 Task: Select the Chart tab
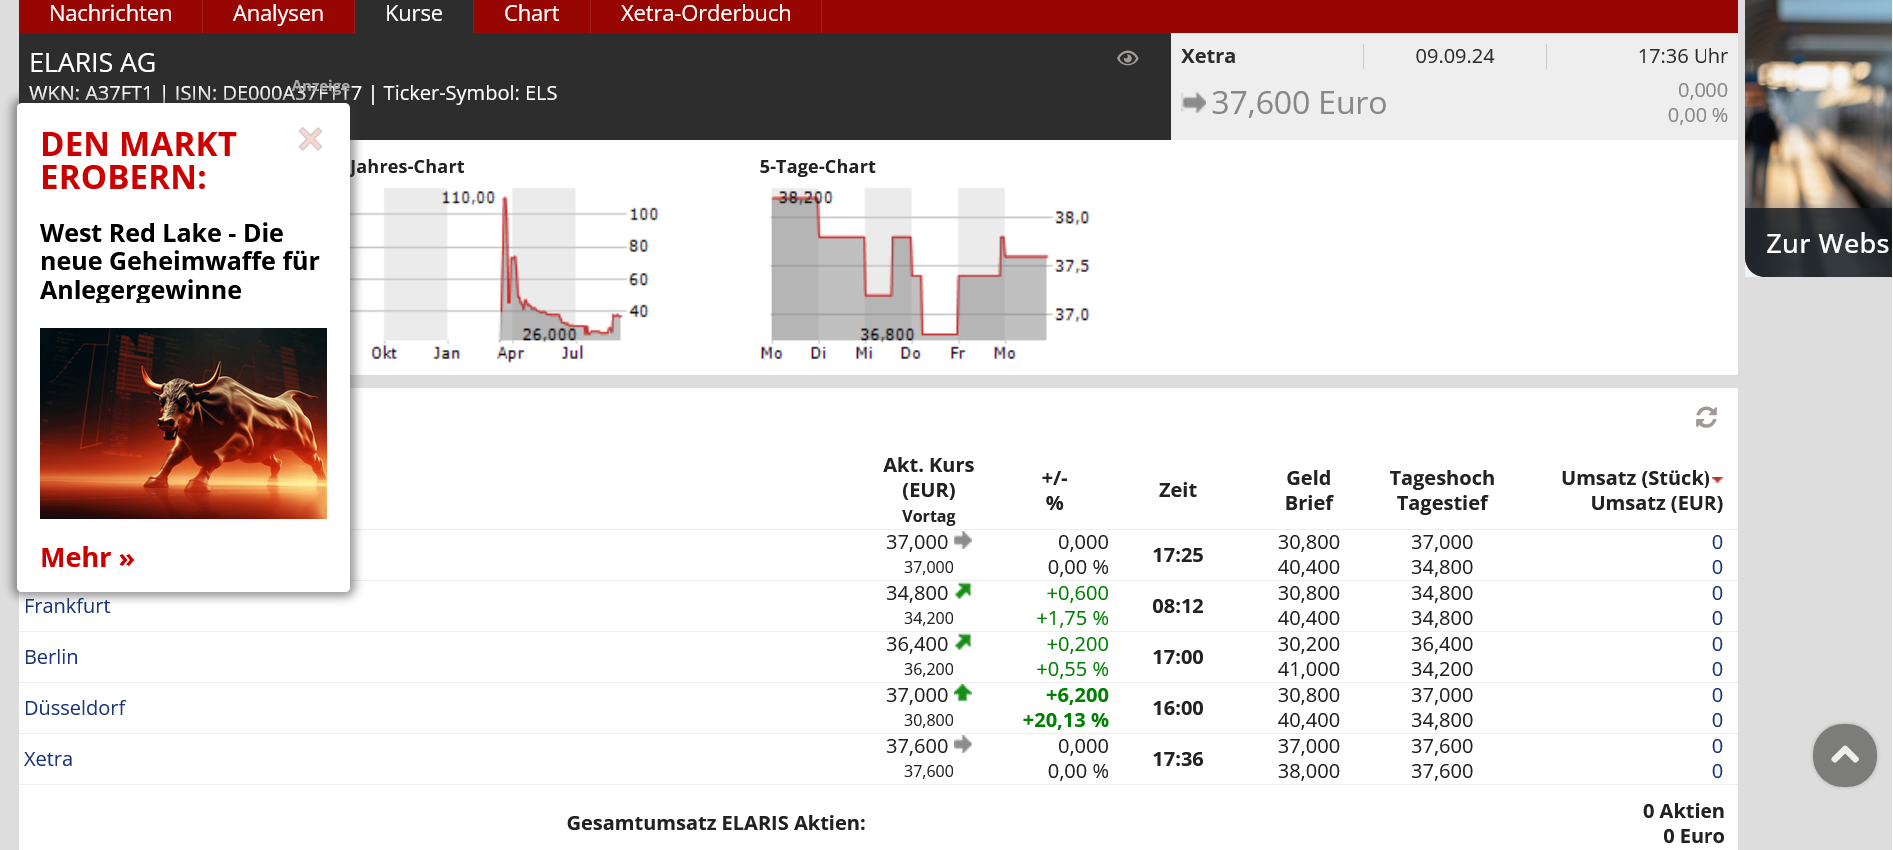[x=531, y=15]
